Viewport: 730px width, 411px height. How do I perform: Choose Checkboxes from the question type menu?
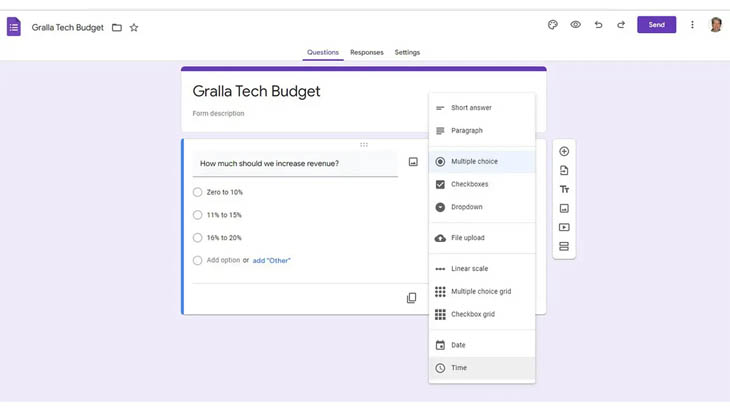(x=469, y=184)
